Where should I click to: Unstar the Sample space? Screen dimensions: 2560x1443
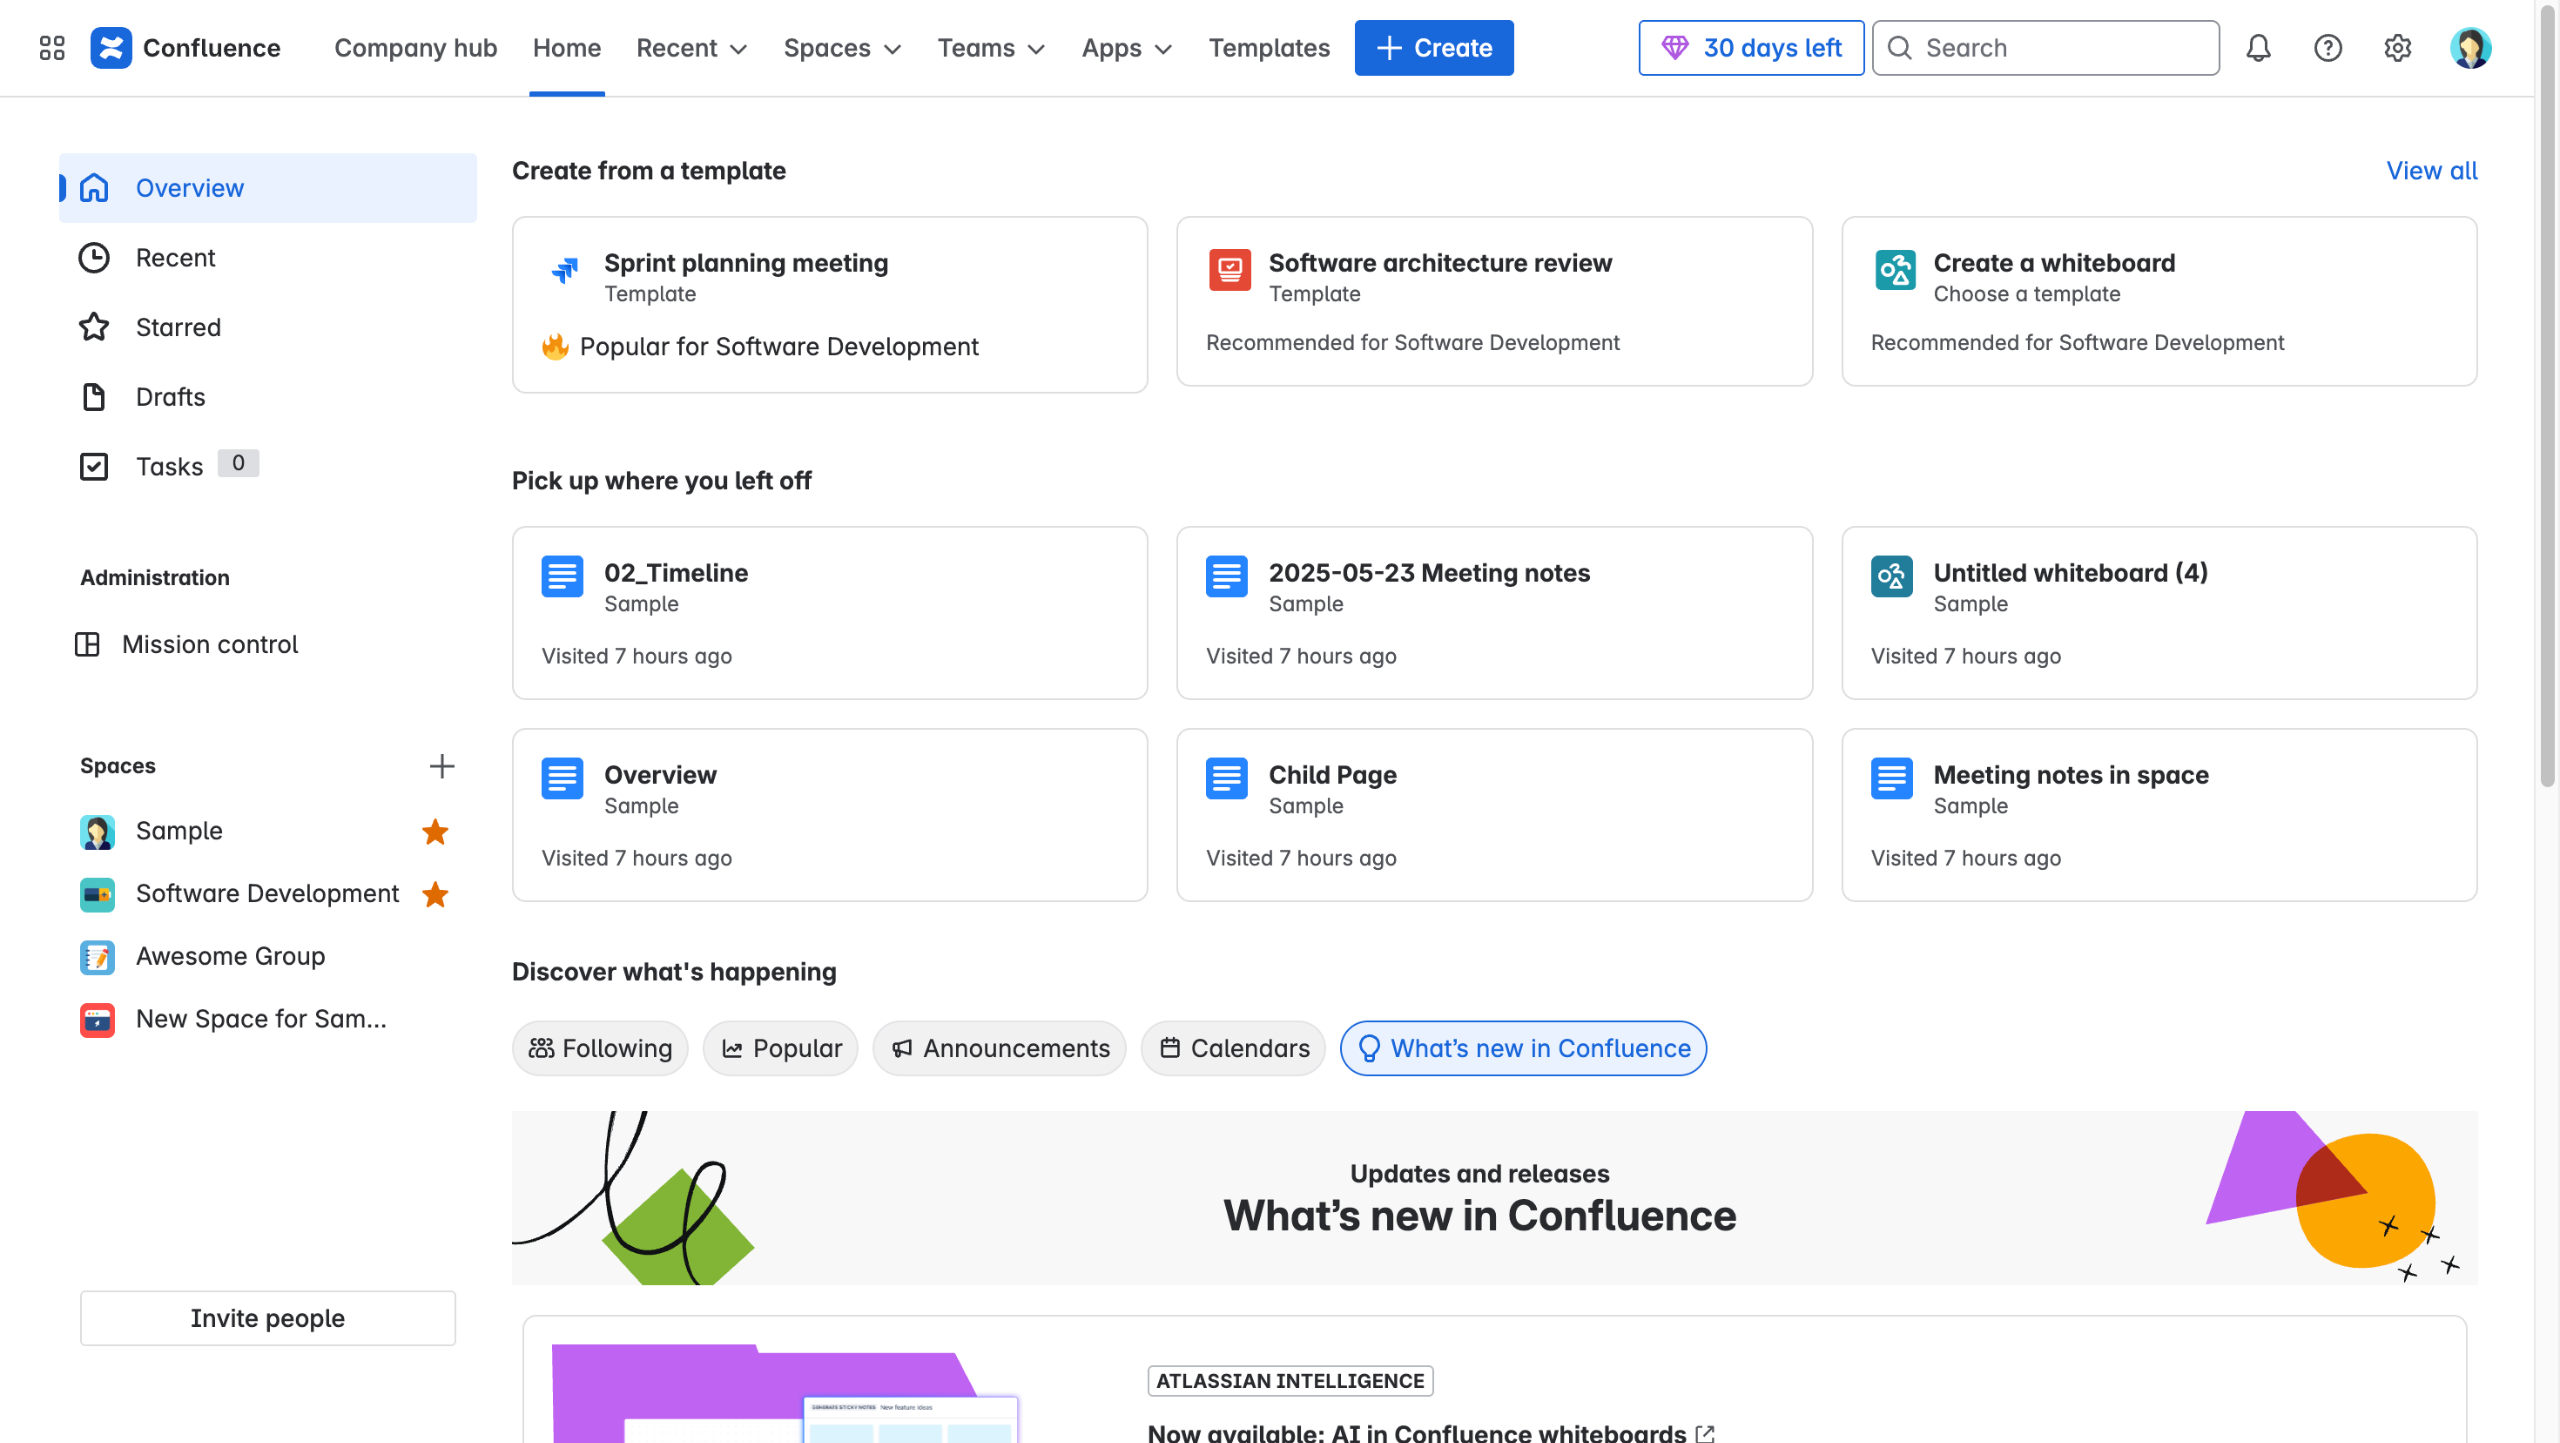435,831
